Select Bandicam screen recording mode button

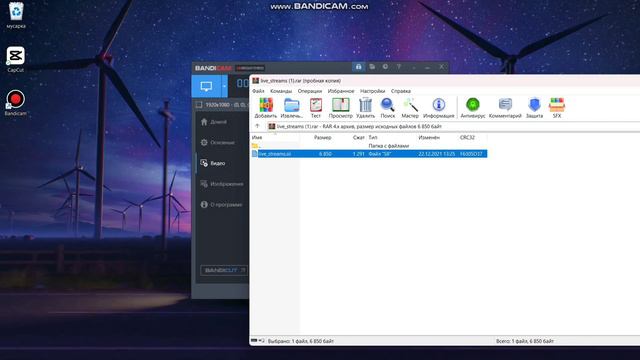tap(206, 86)
